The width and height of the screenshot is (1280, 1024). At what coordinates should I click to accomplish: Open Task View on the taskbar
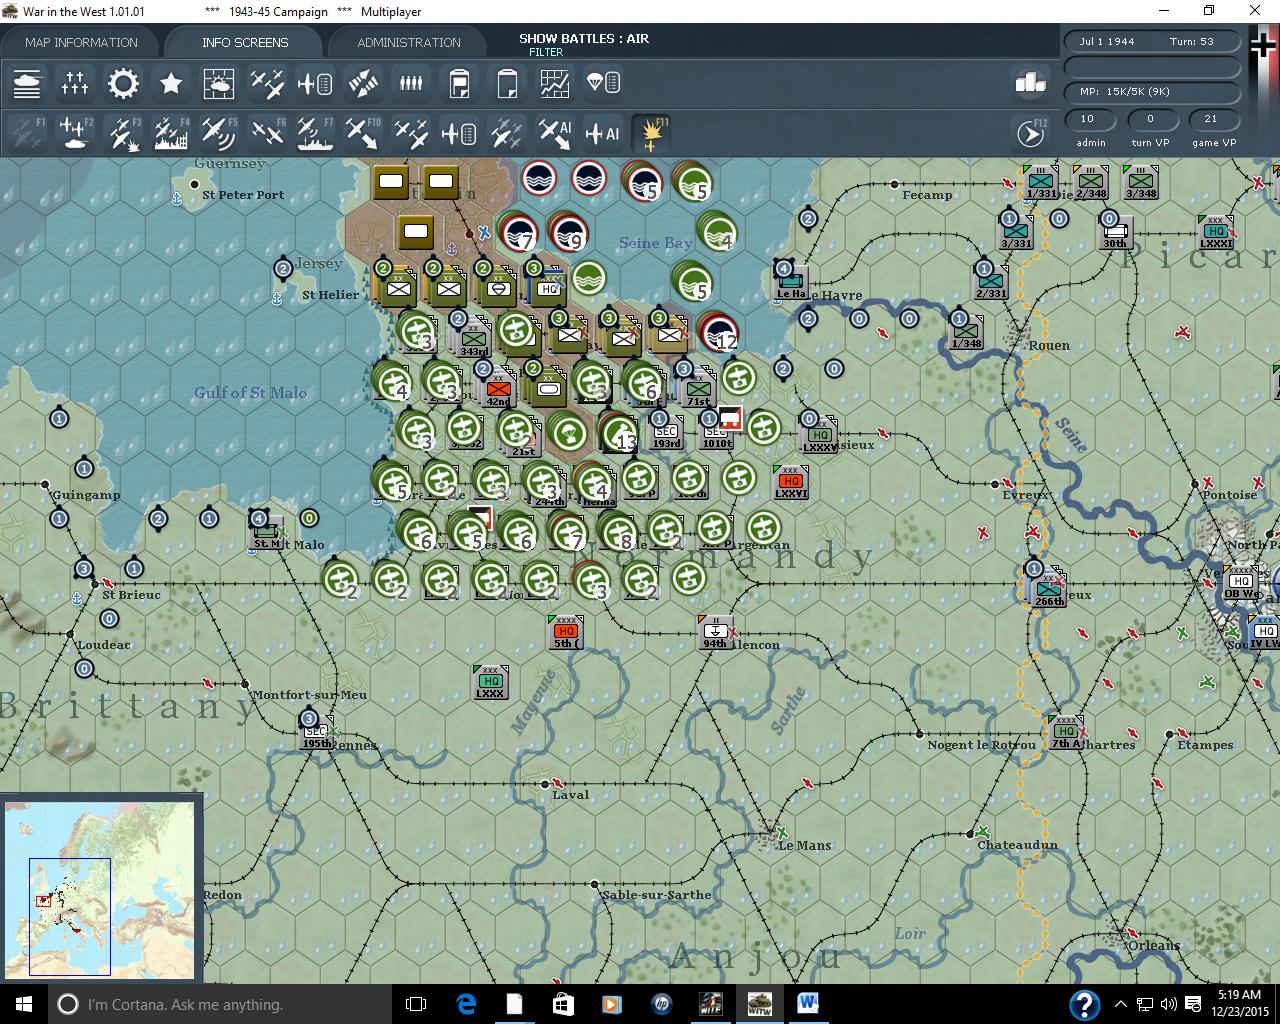[416, 1004]
